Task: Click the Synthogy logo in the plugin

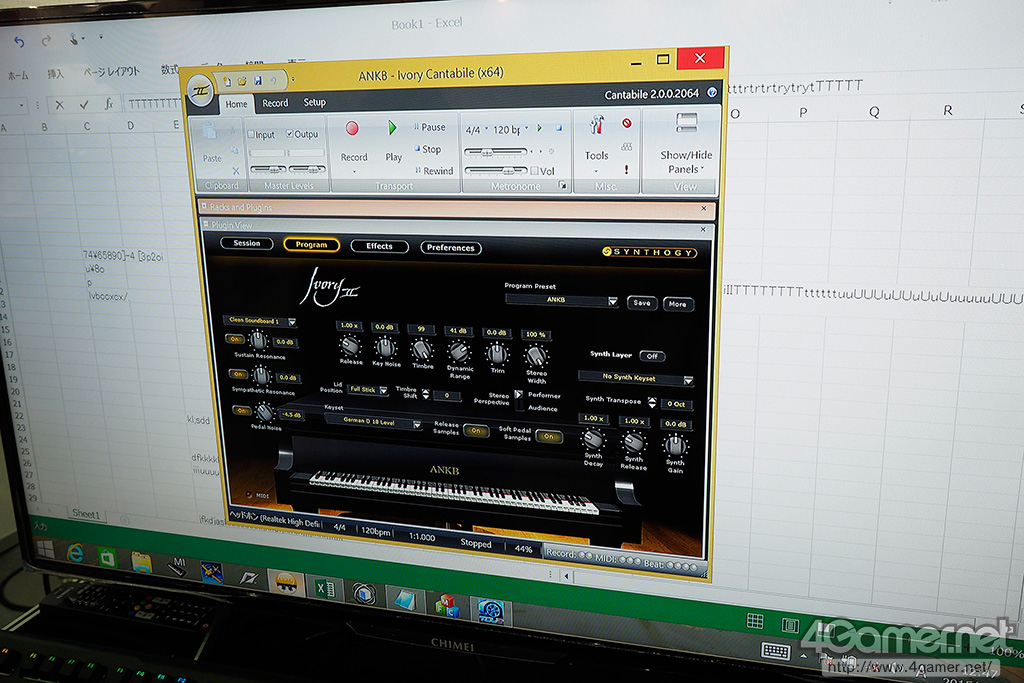Action: tap(648, 252)
